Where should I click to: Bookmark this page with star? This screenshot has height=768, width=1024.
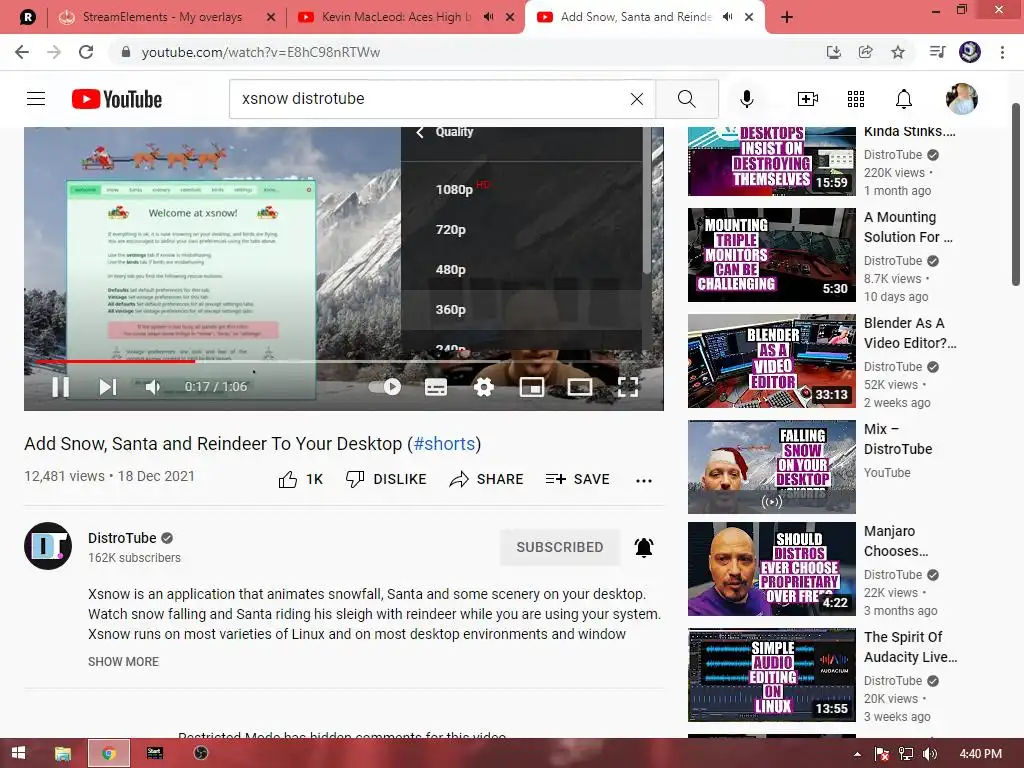tap(898, 52)
